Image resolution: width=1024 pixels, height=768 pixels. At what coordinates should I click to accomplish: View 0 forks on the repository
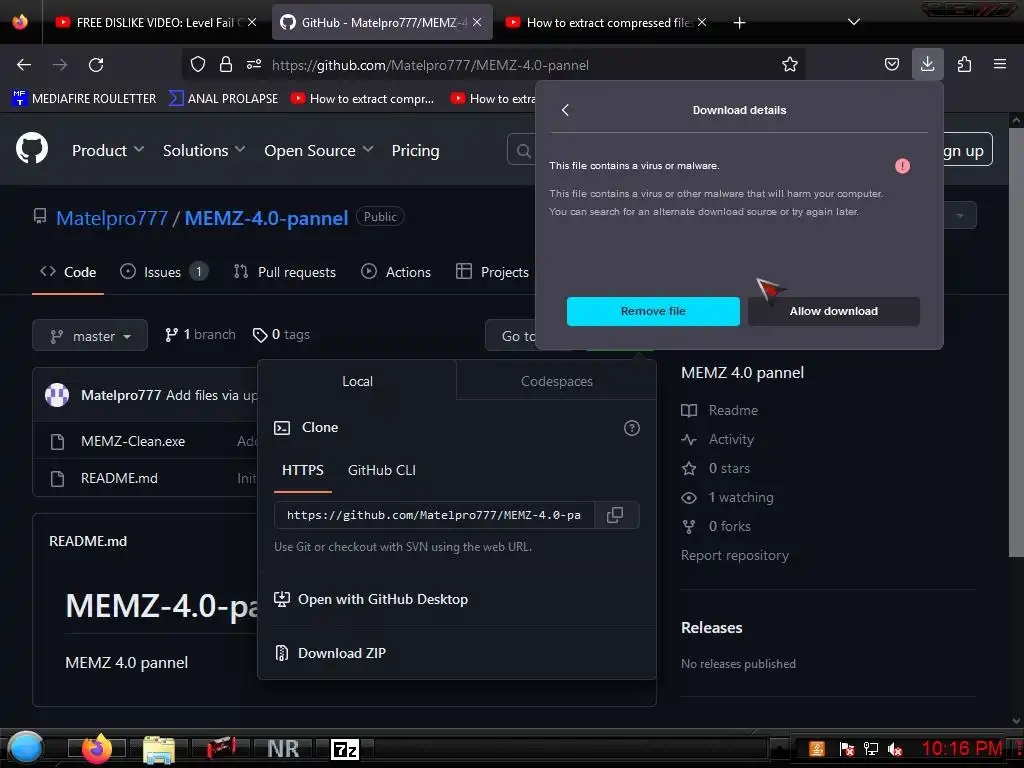(716, 526)
